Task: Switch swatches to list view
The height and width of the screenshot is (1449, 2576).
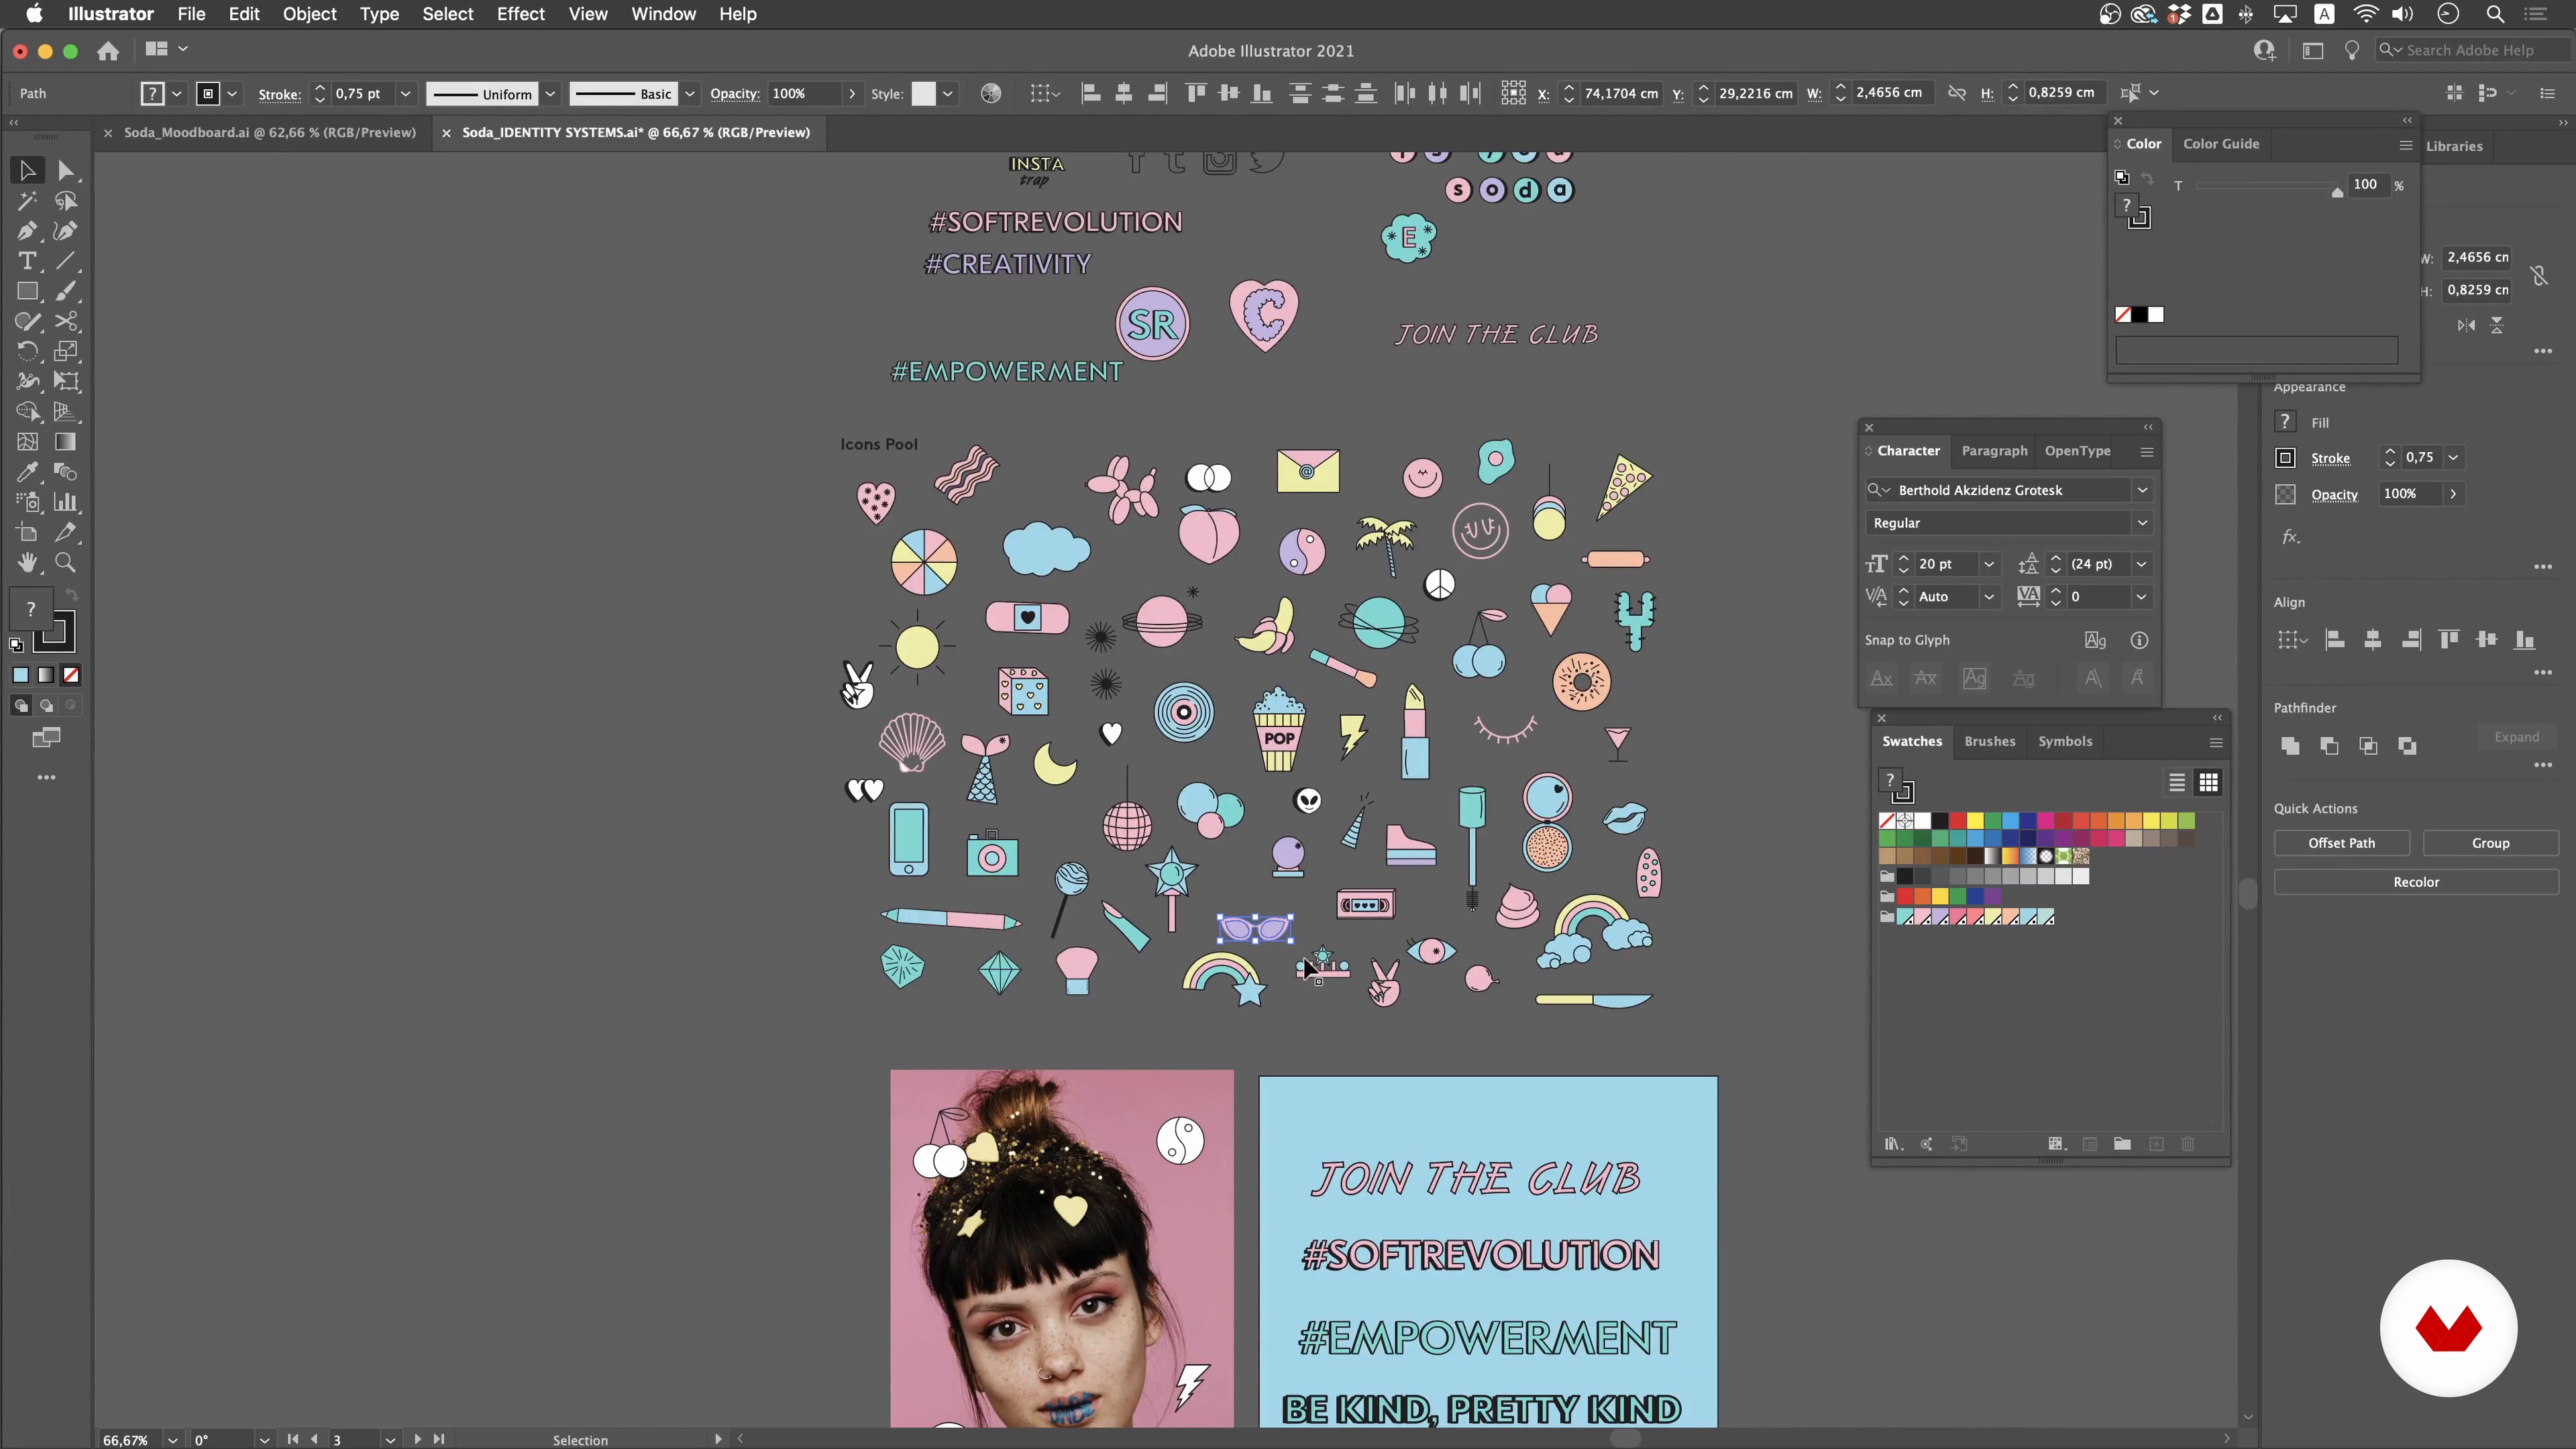Action: (2176, 782)
